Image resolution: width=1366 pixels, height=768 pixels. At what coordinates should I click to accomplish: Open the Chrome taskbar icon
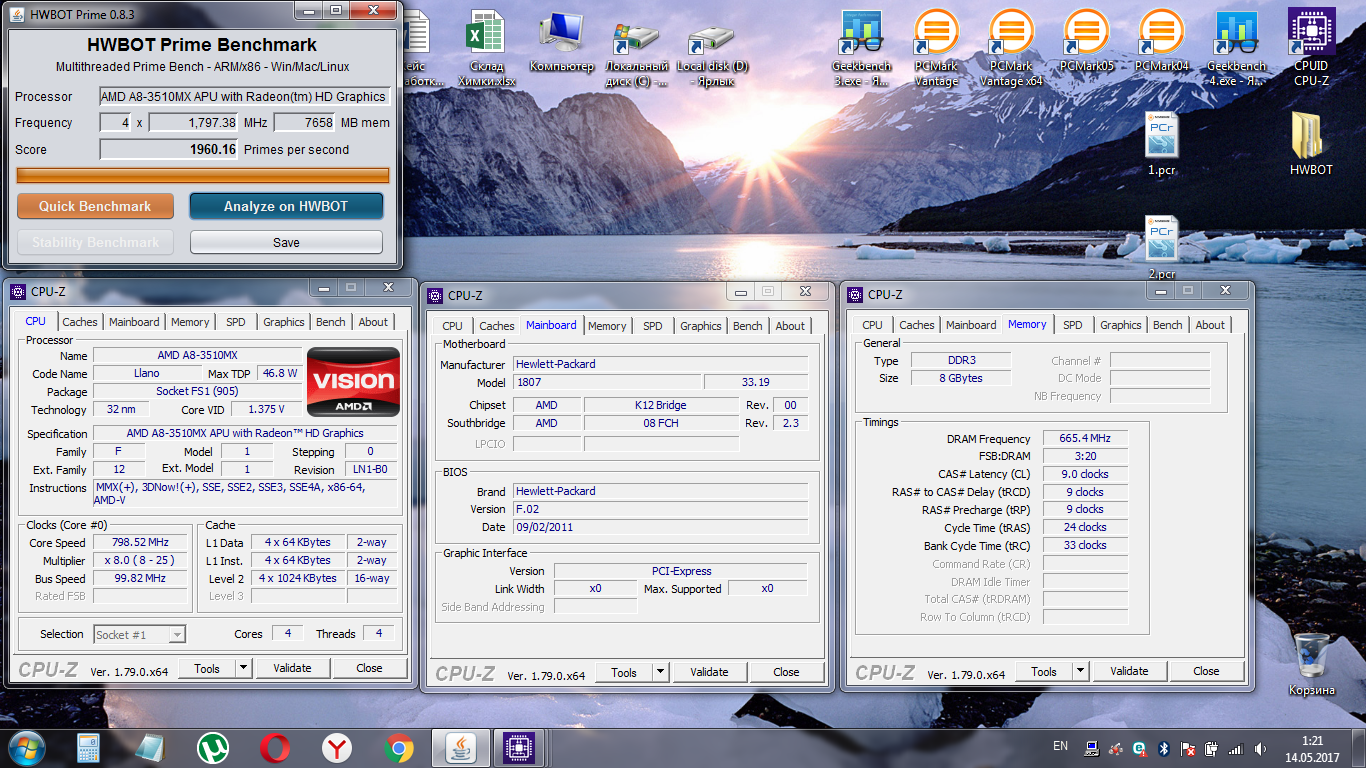(x=398, y=747)
